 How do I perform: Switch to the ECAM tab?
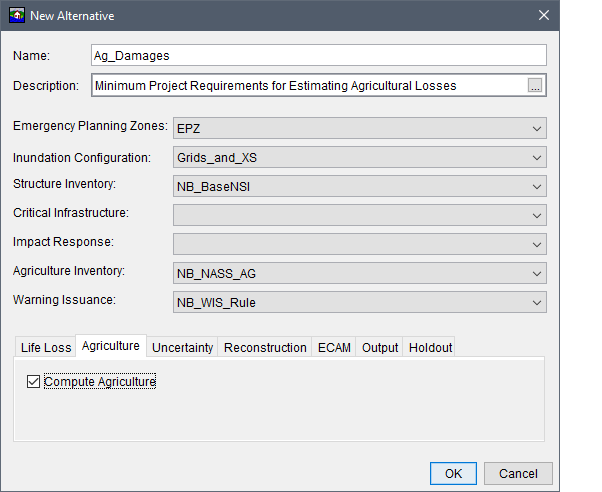click(x=334, y=348)
